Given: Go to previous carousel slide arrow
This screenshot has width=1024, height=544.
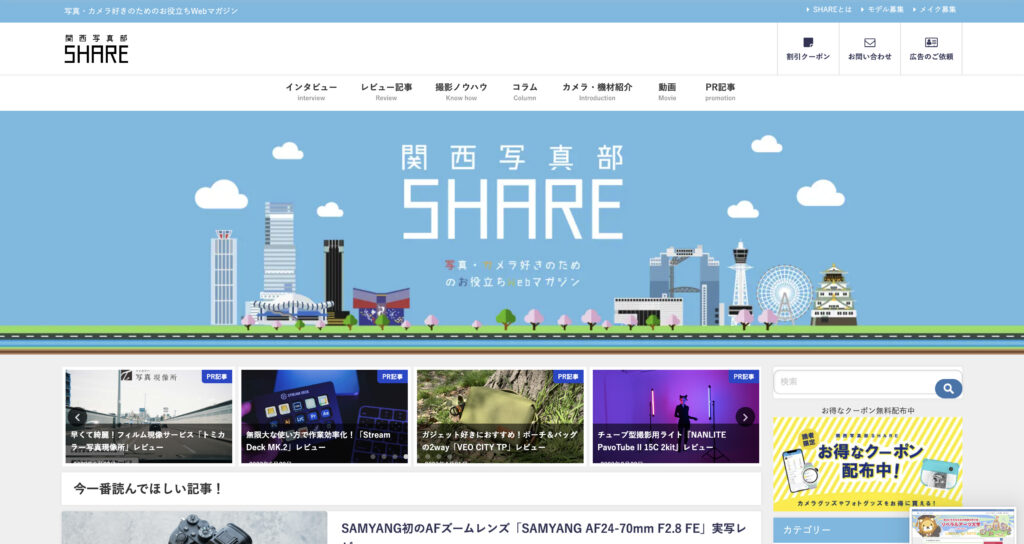Looking at the screenshot, I should click(77, 417).
